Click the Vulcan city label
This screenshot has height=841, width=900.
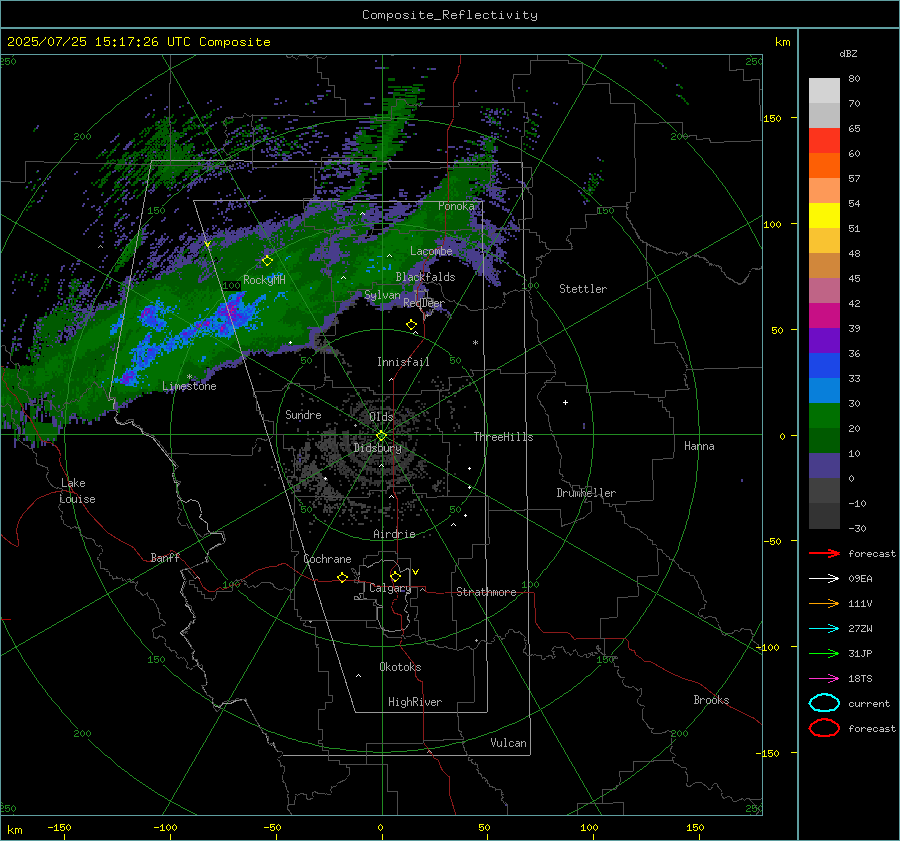[x=508, y=743]
